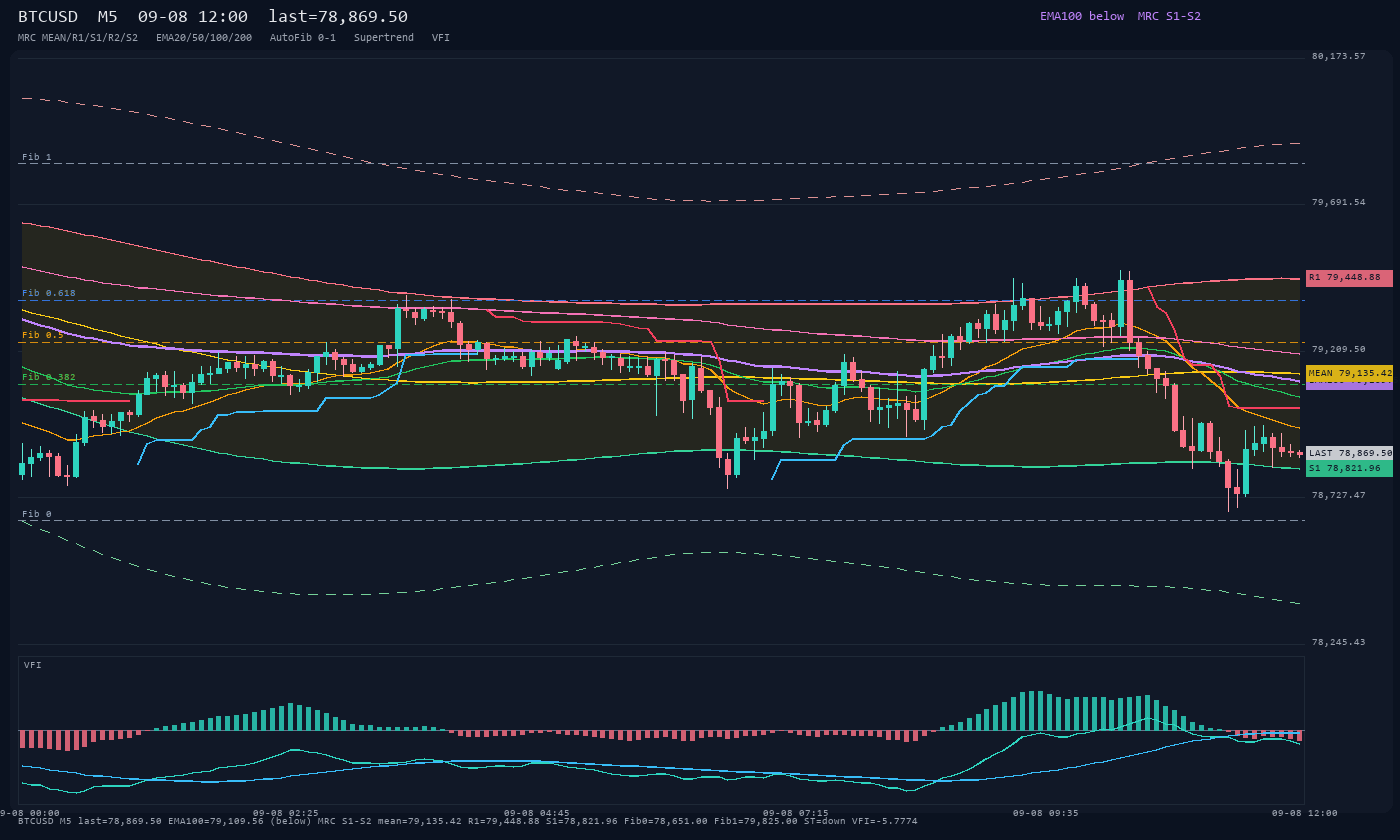Click the '09-08 12:00' time axis label
This screenshot has height=840, width=1400.
click(x=1304, y=813)
